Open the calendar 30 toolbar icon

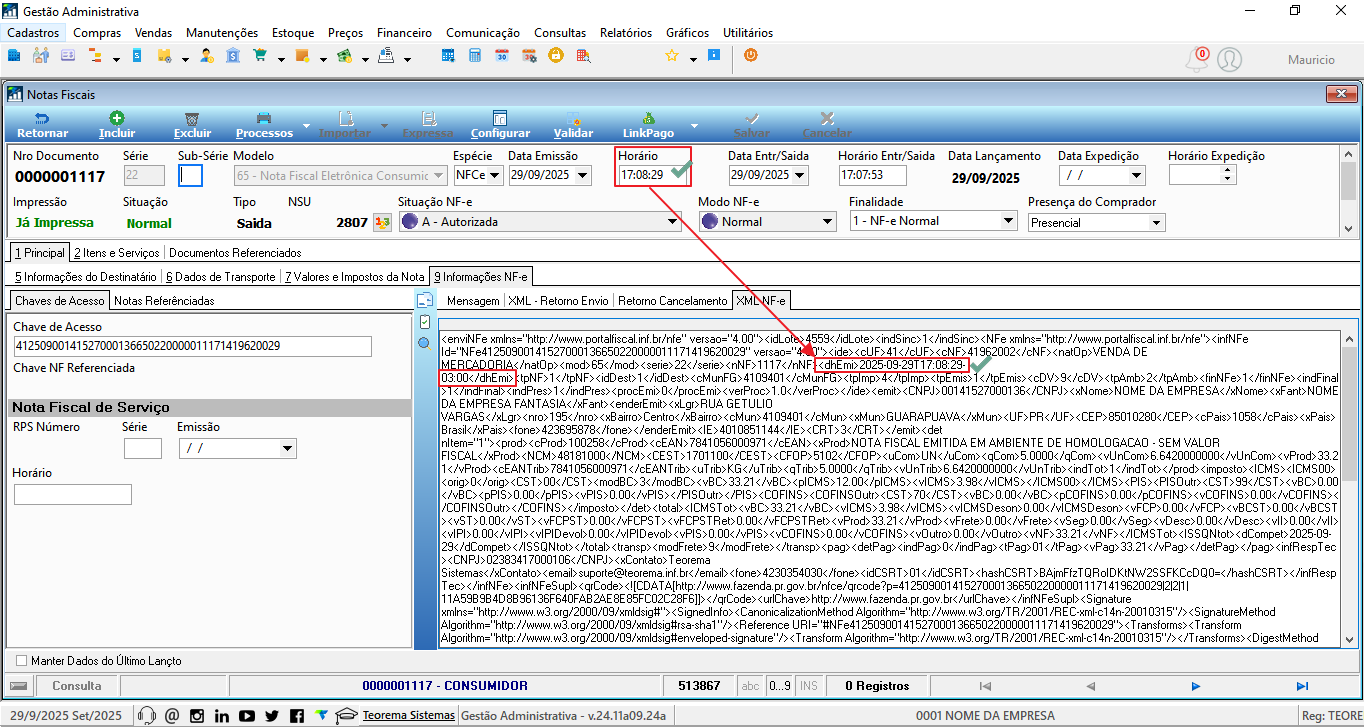coord(502,55)
